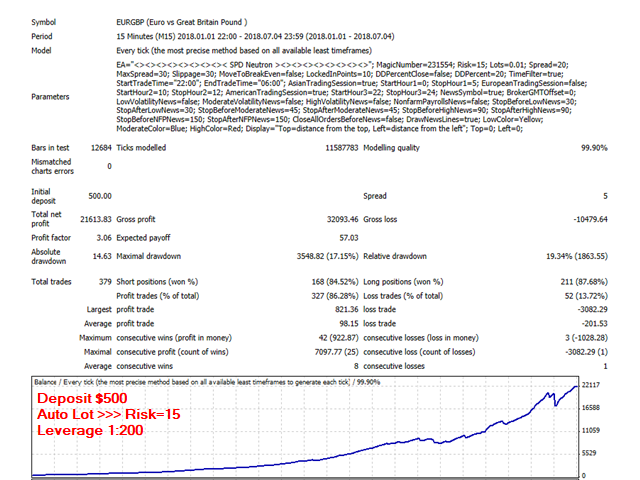Click the chart axis label 11059
640x480 pixels.
(x=591, y=430)
